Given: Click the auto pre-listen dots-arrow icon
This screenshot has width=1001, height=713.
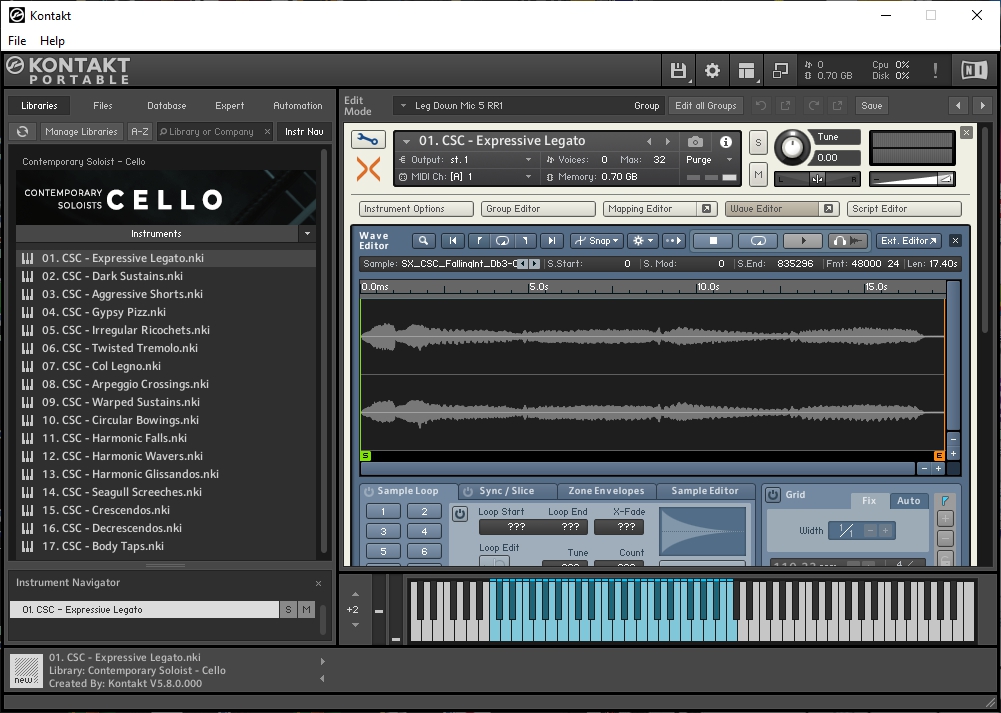Looking at the screenshot, I should point(673,241).
